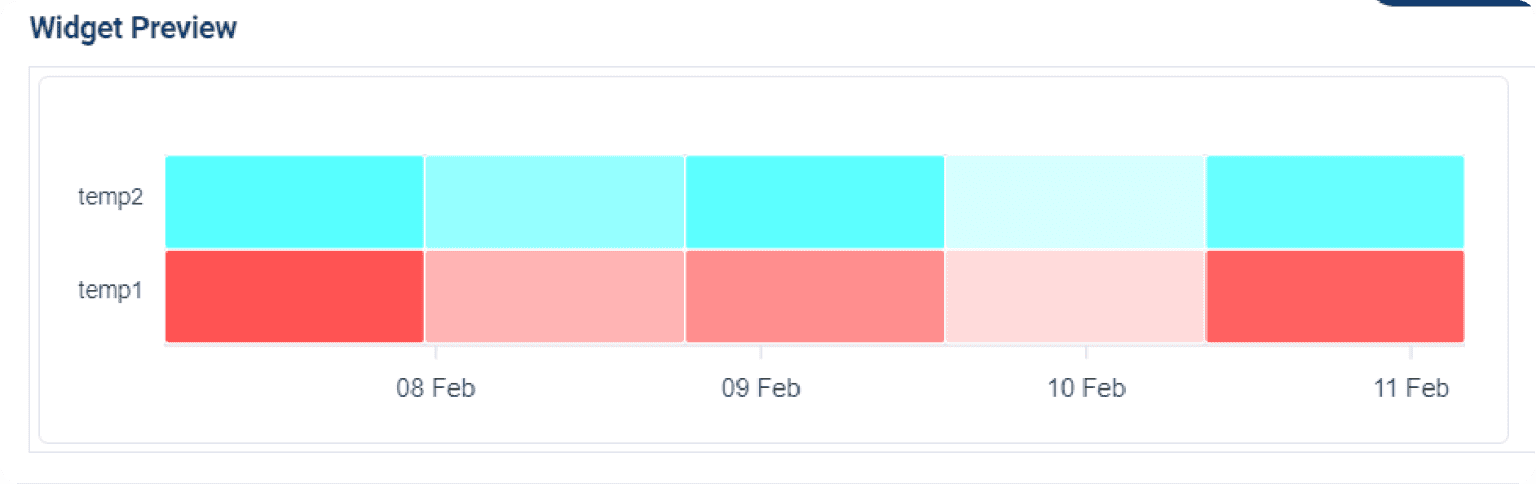Click the Widget Preview heading

(133, 28)
